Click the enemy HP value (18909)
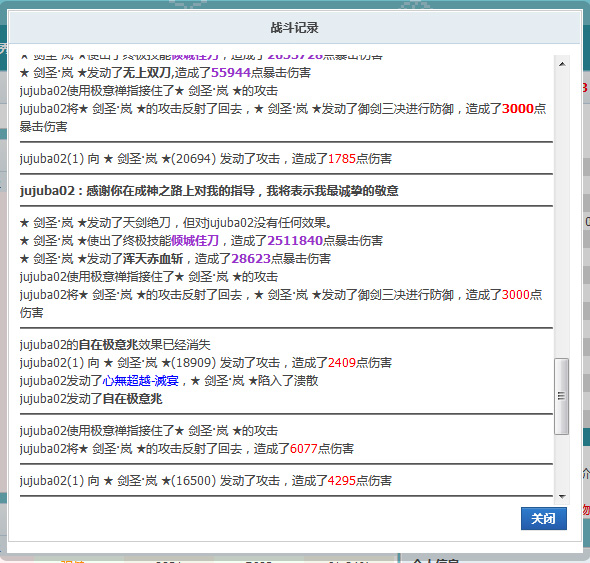This screenshot has width=590, height=563. (193, 362)
